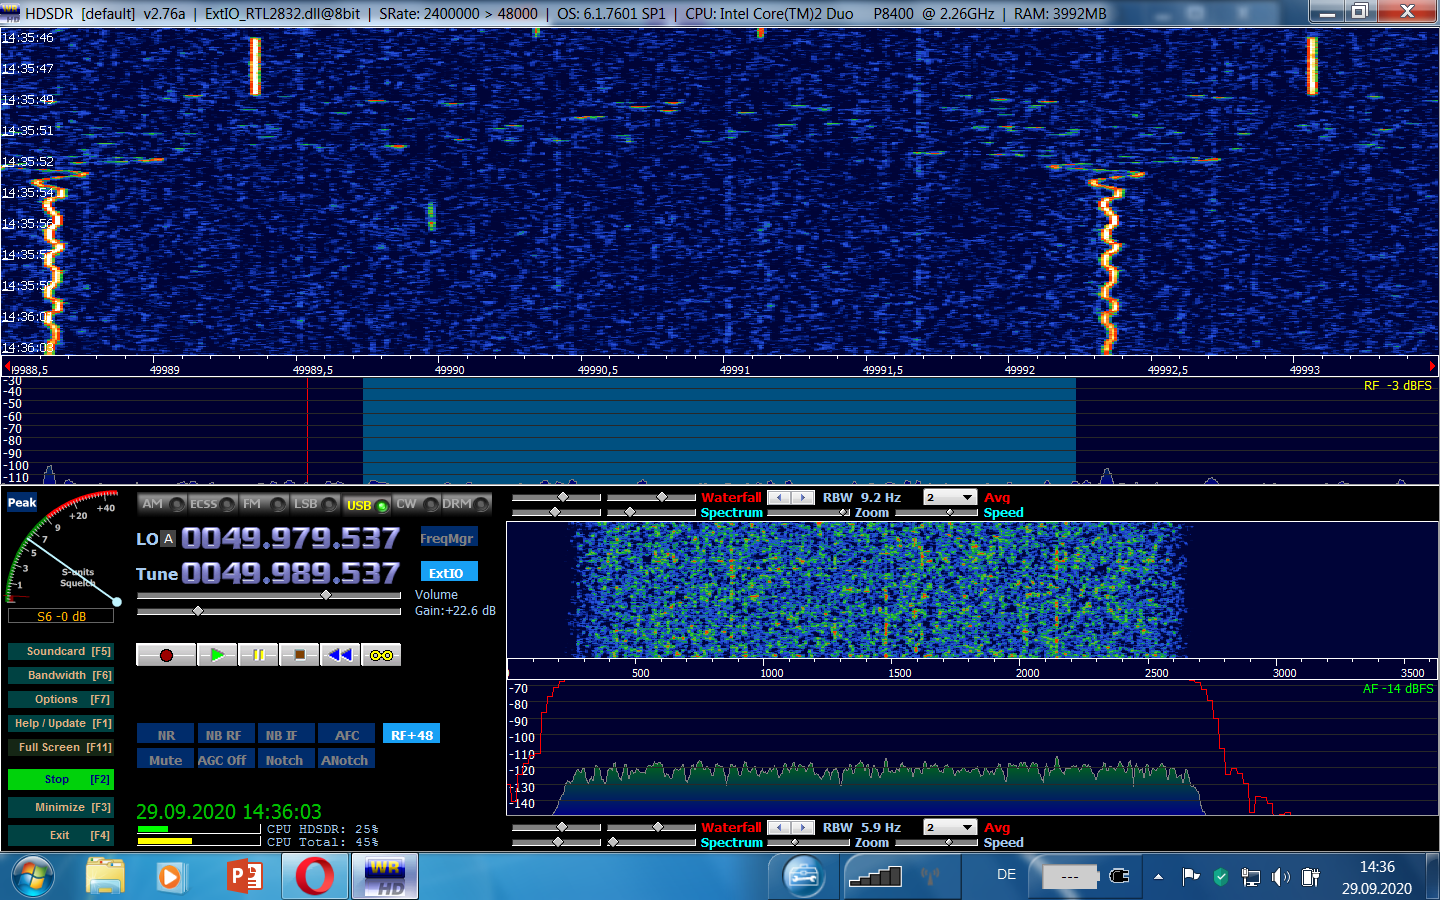Select FM demodulation mode
1440x900 pixels.
264,504
